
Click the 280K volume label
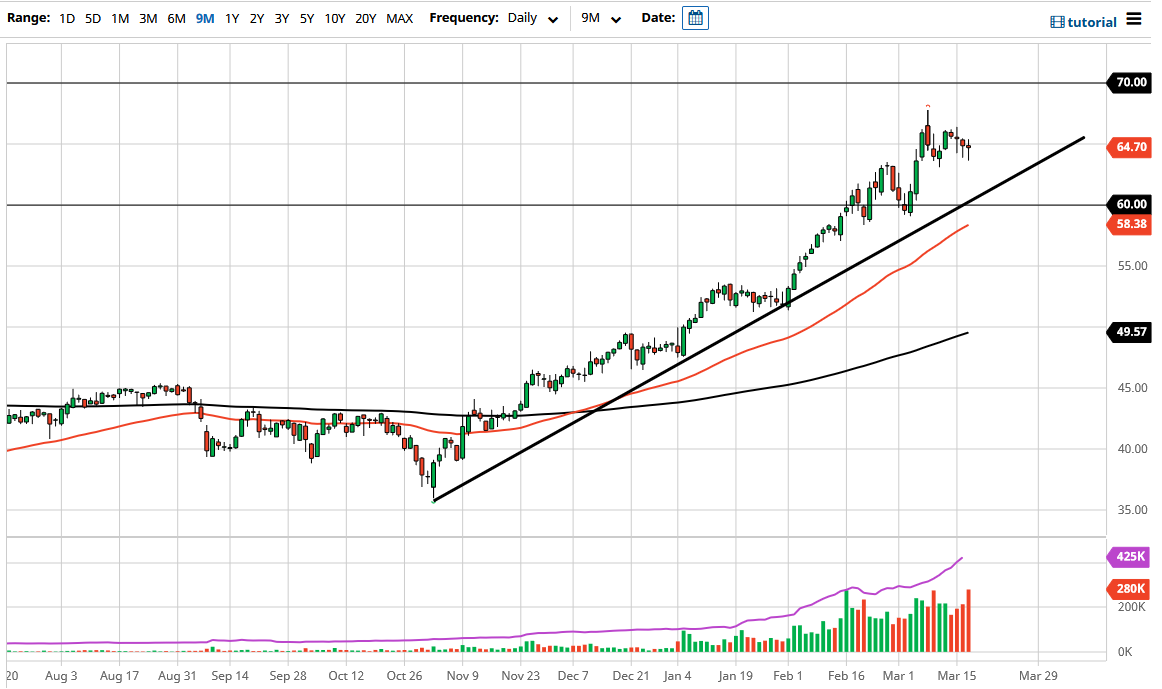pyautogui.click(x=1129, y=589)
